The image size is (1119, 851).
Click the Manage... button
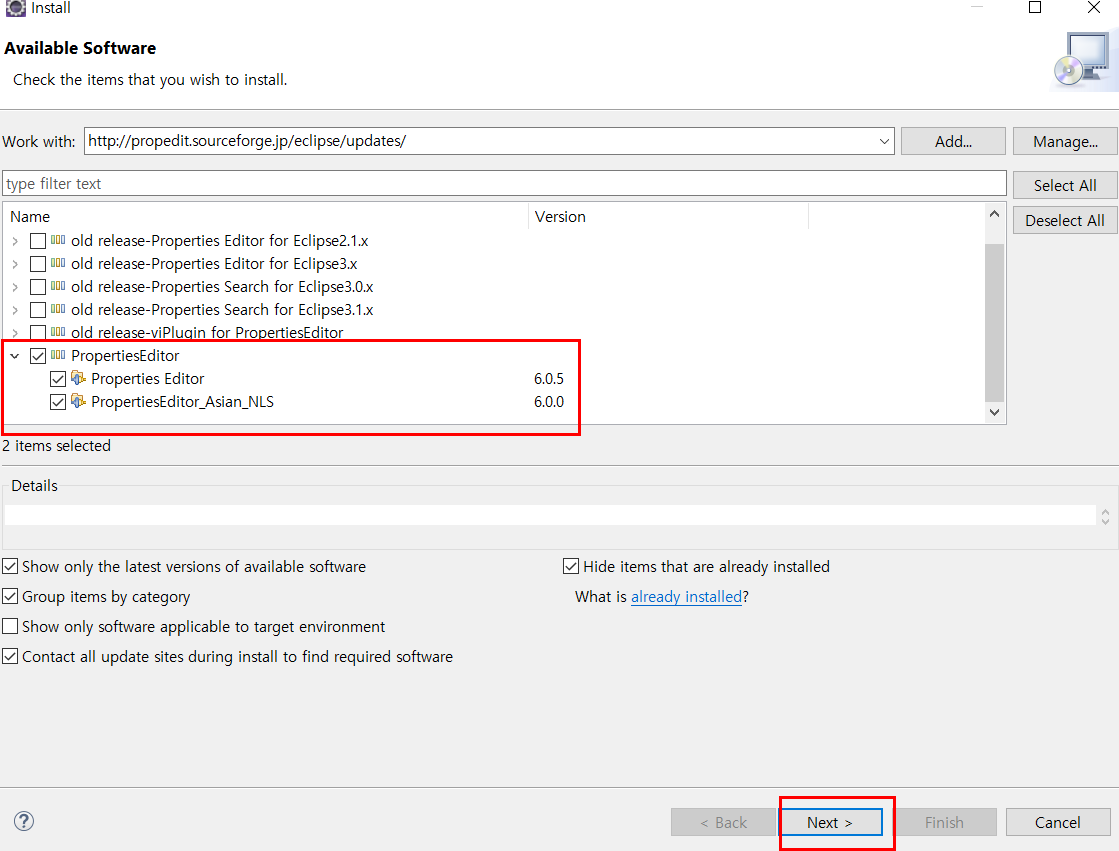click(1065, 141)
